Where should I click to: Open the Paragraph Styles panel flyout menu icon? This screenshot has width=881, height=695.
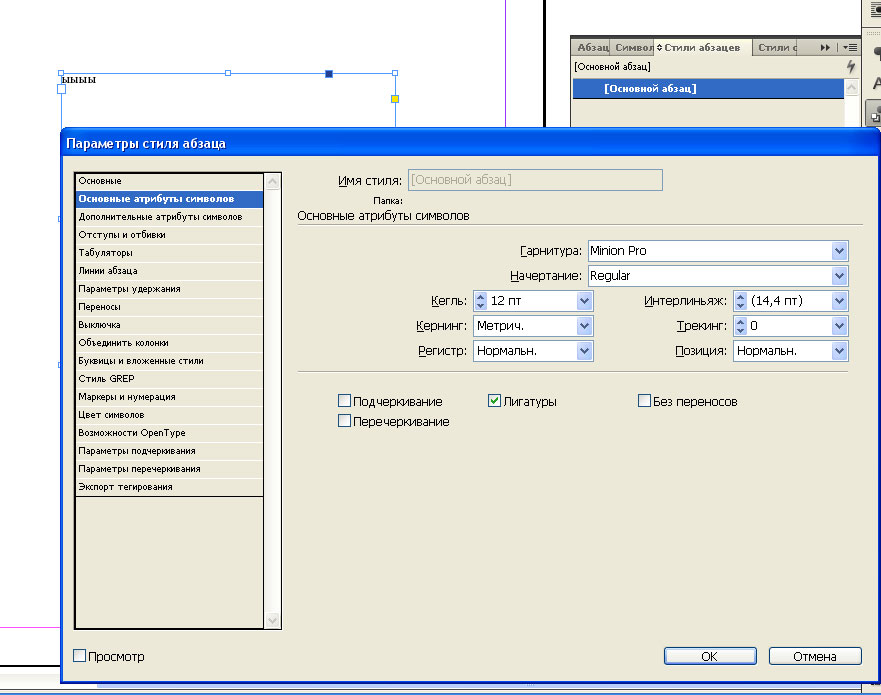point(850,48)
